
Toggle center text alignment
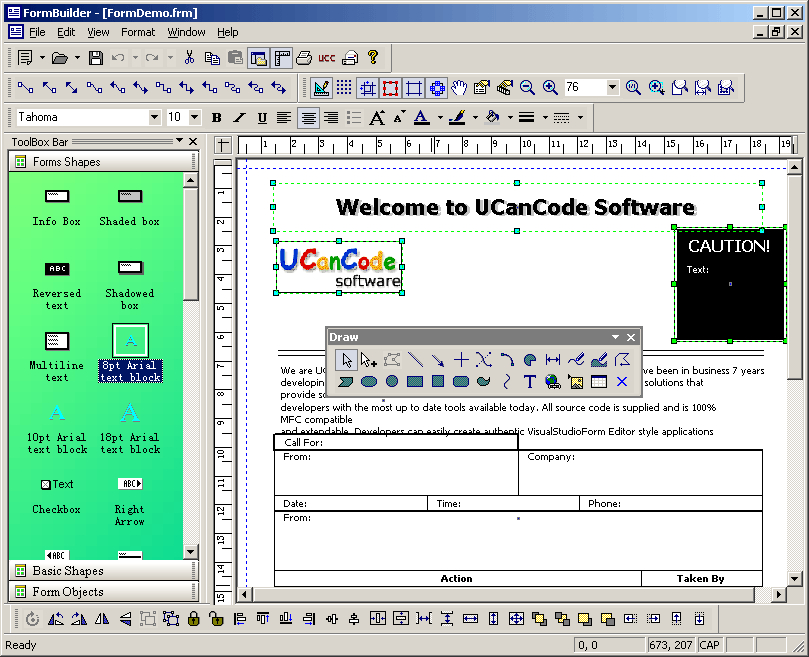tap(308, 118)
